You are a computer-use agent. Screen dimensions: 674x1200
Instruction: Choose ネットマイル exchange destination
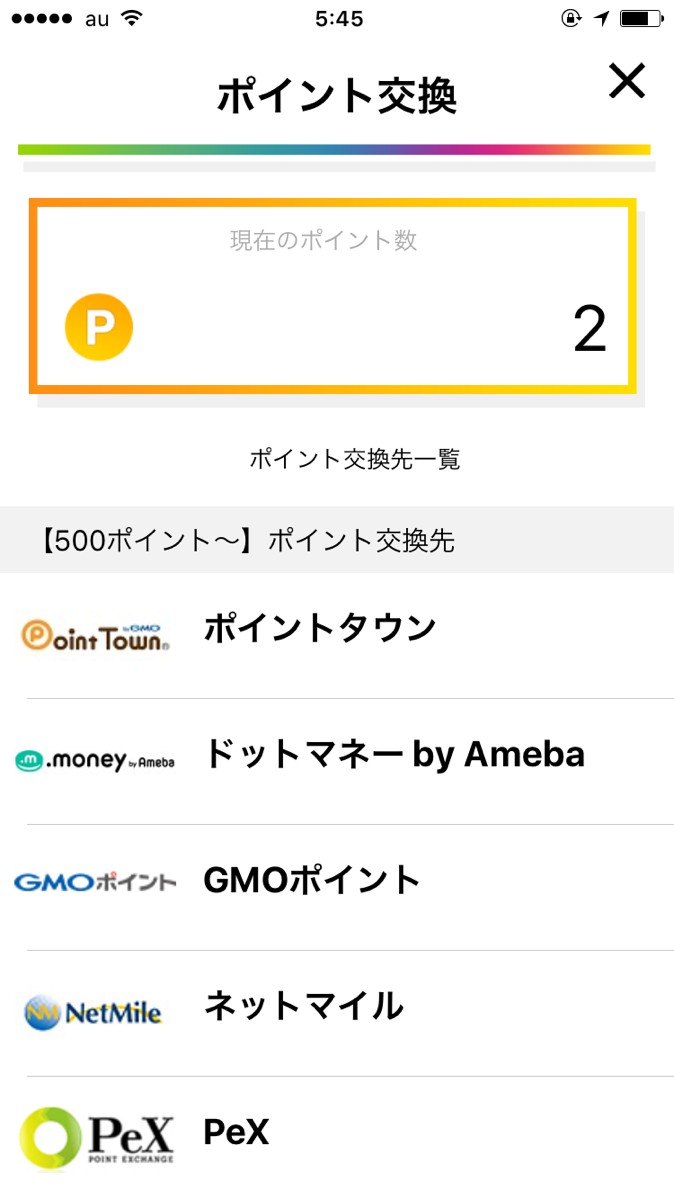pos(304,1006)
